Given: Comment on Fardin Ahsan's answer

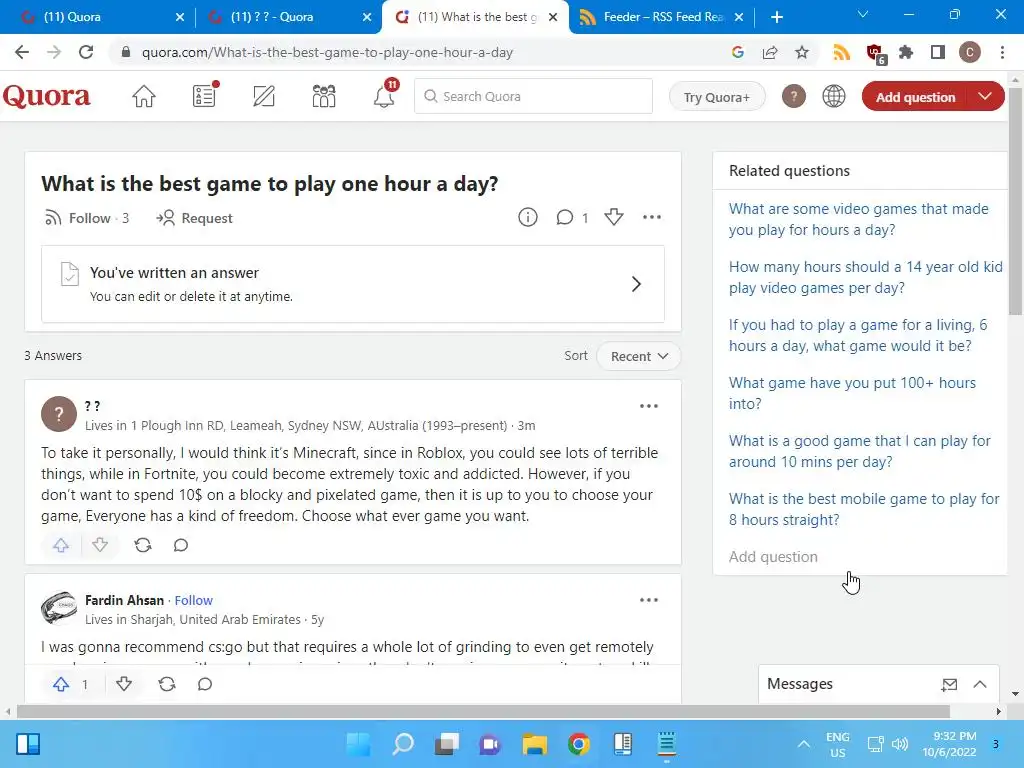Looking at the screenshot, I should click(205, 684).
